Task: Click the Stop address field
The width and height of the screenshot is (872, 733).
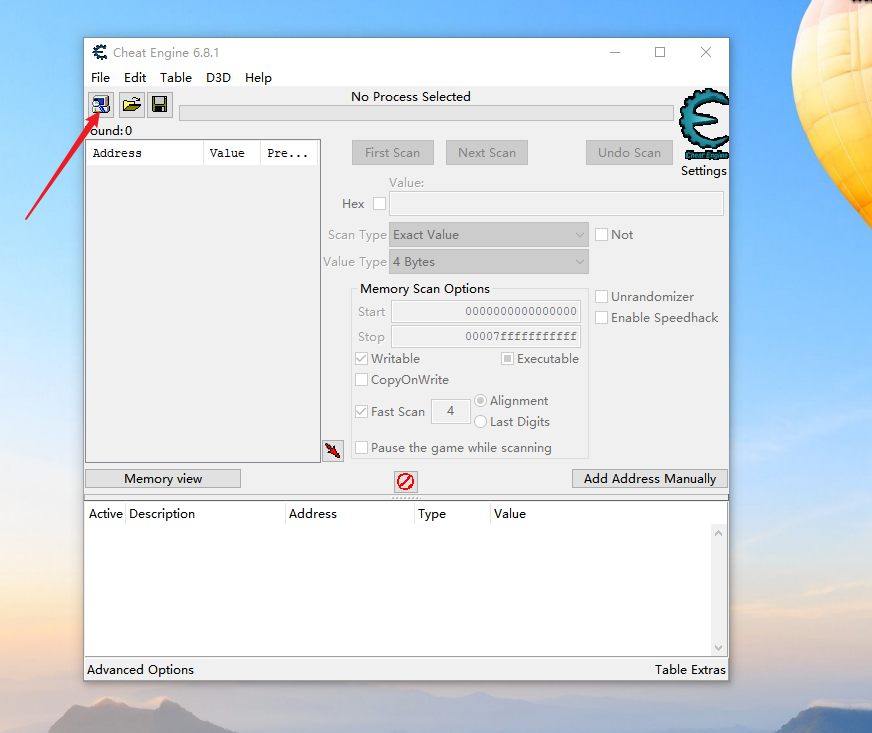Action: (486, 336)
